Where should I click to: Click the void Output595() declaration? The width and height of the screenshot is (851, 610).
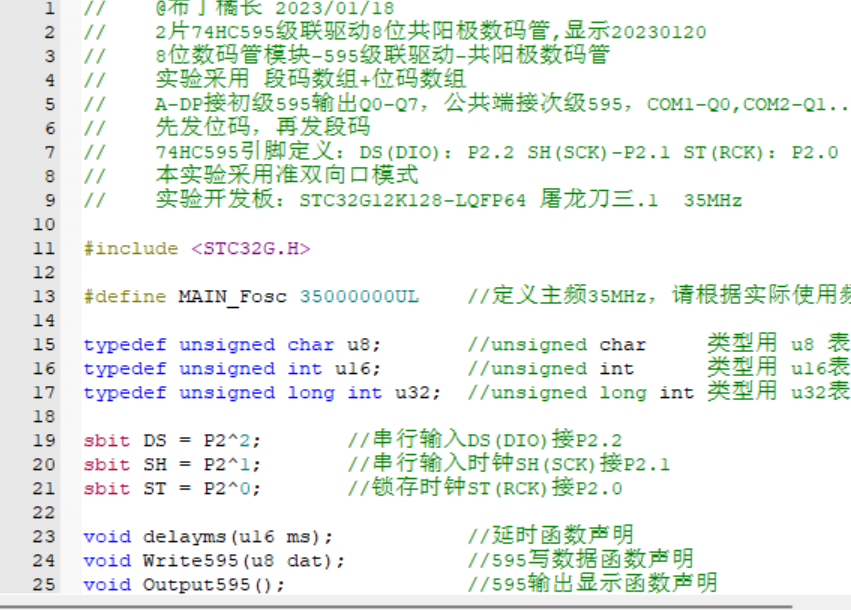tap(185, 584)
